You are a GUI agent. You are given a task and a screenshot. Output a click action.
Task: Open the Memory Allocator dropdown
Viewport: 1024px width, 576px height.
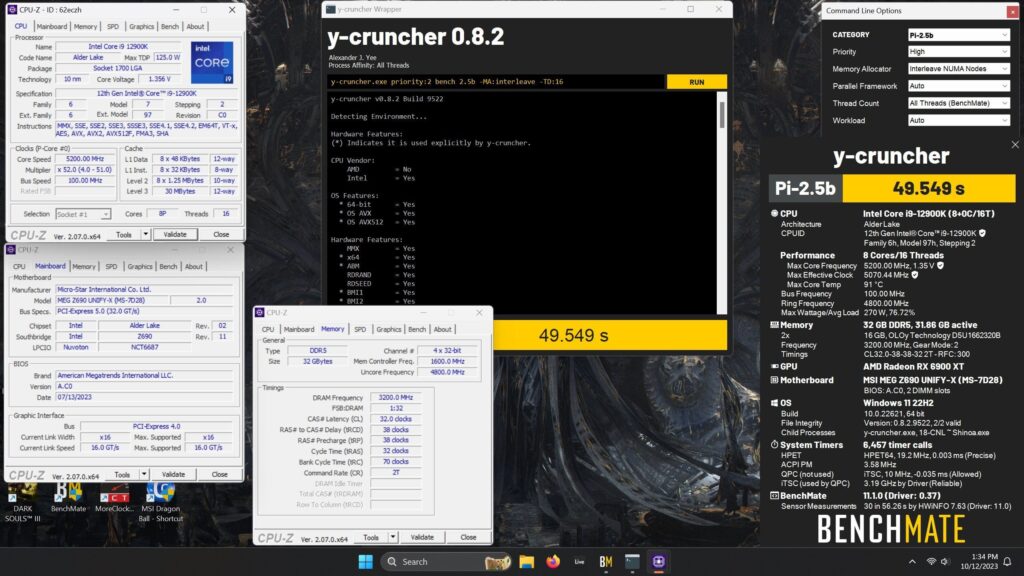pyautogui.click(x=958, y=69)
